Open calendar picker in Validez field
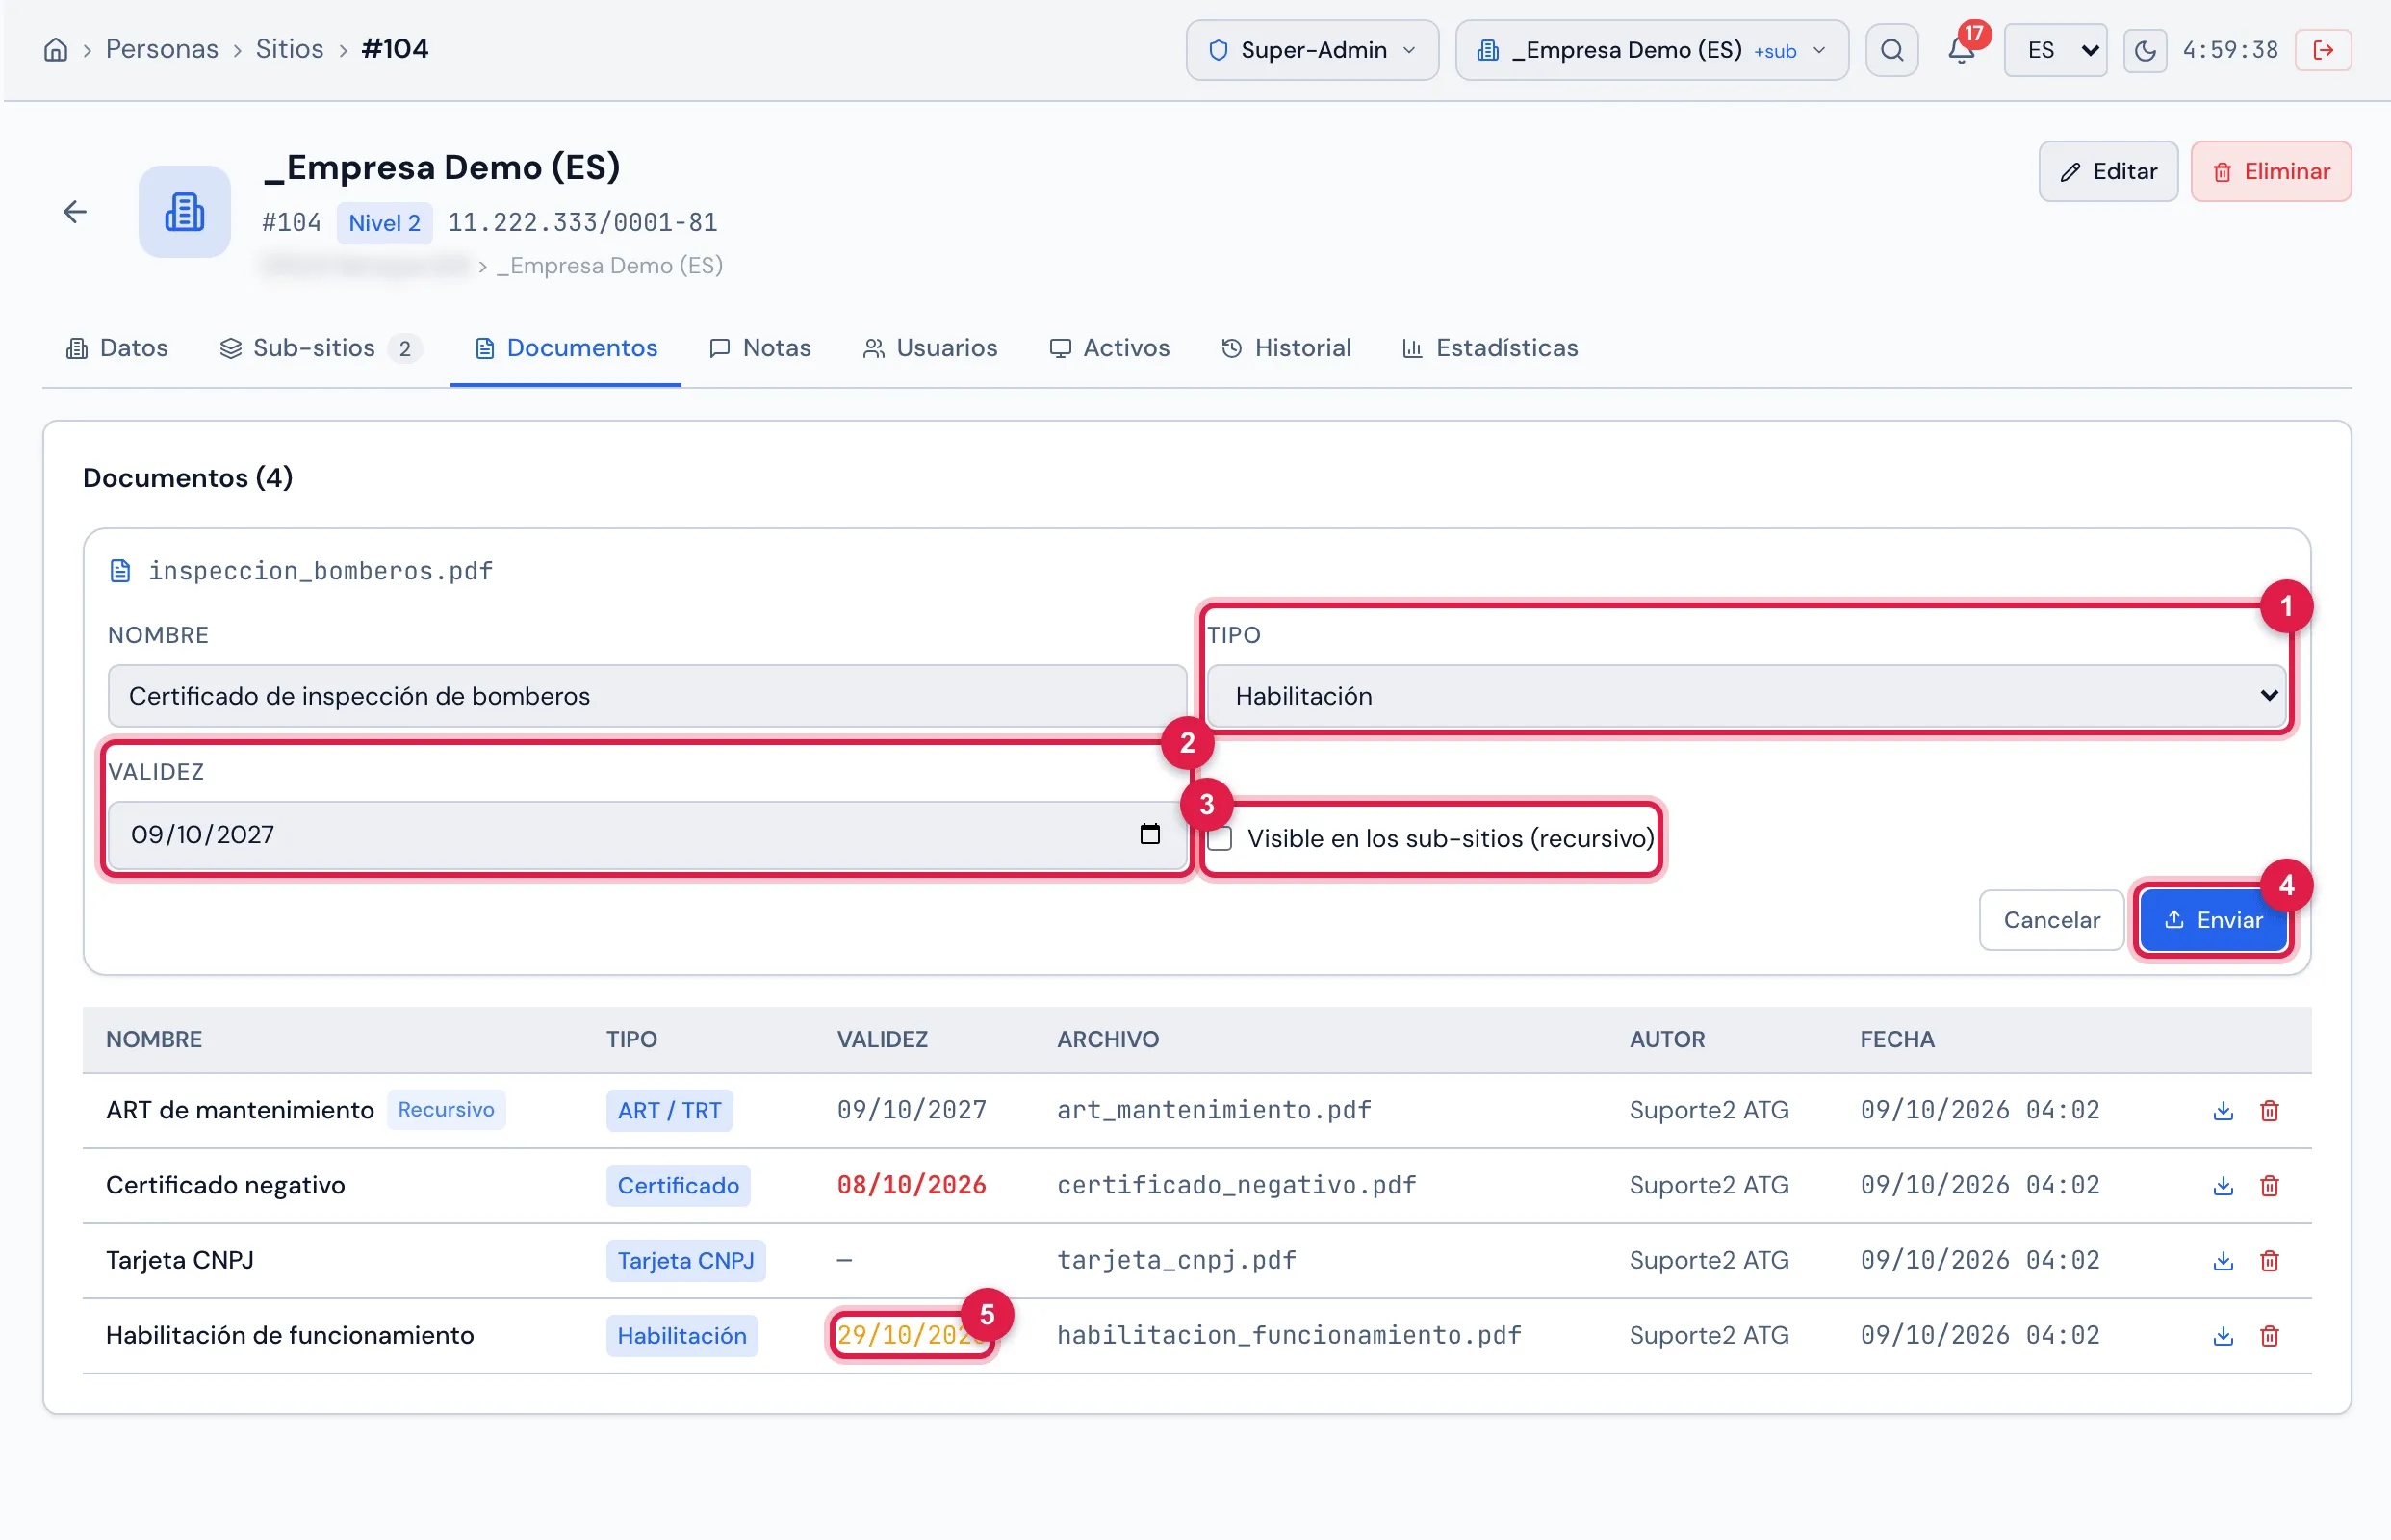The image size is (2391, 1540). 1149,834
